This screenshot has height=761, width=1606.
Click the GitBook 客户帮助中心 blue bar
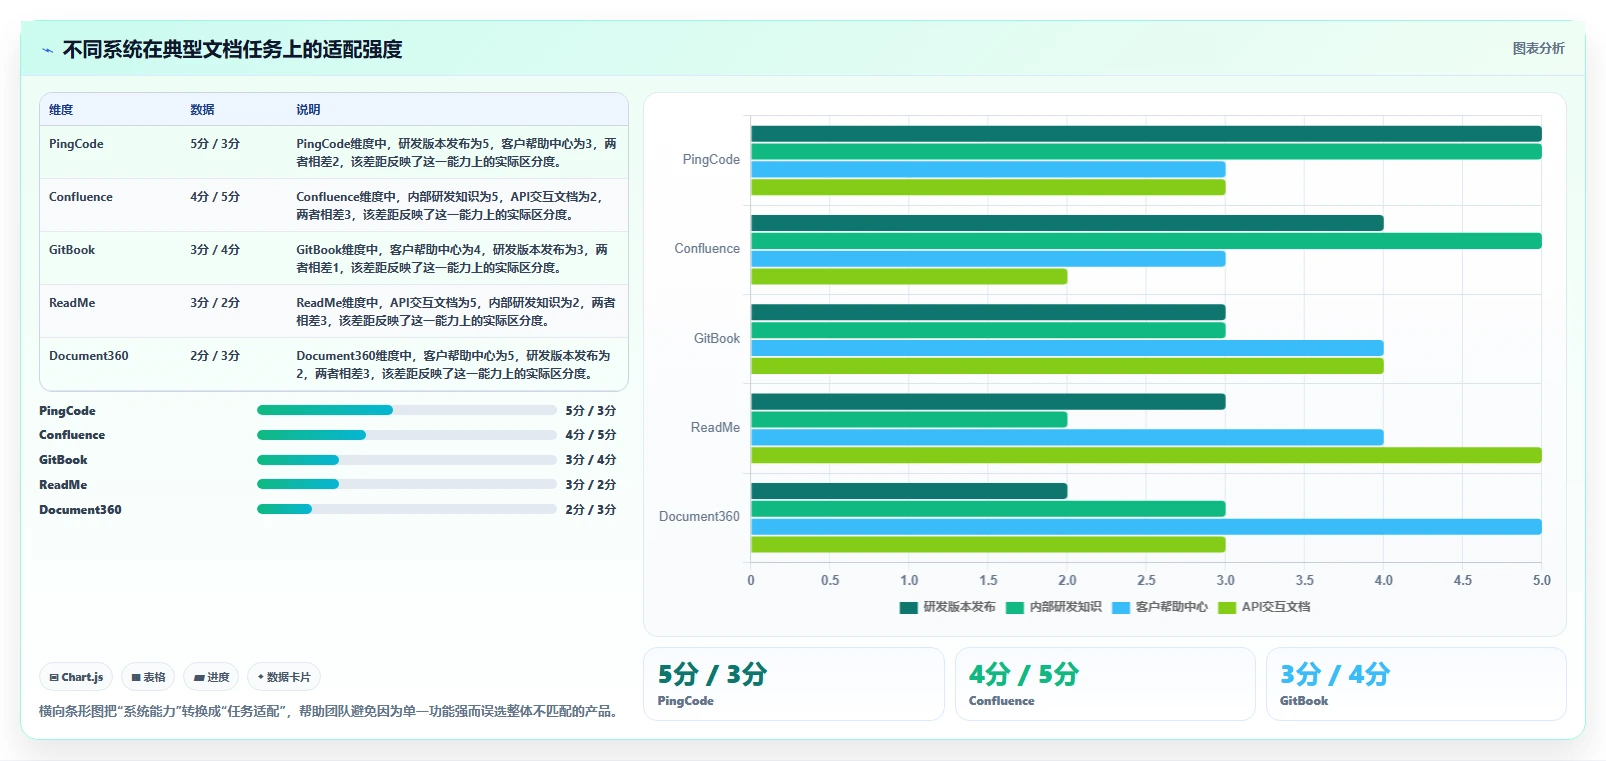tap(1067, 348)
